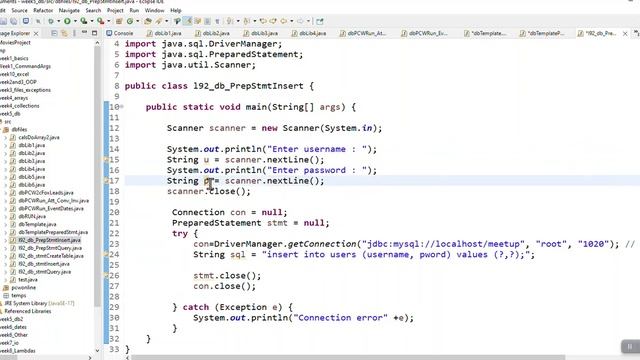Toggle Mark Occurrences highlighter icon
Viewport: 640px width, 360px height.
pyautogui.click(x=187, y=21)
